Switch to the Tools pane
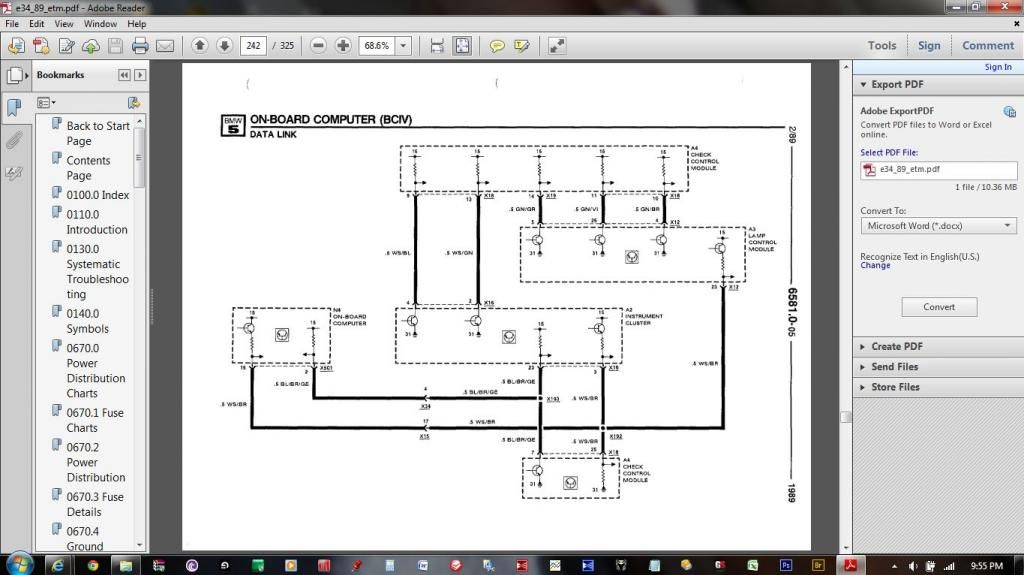The image size is (1024, 575). (x=882, y=46)
